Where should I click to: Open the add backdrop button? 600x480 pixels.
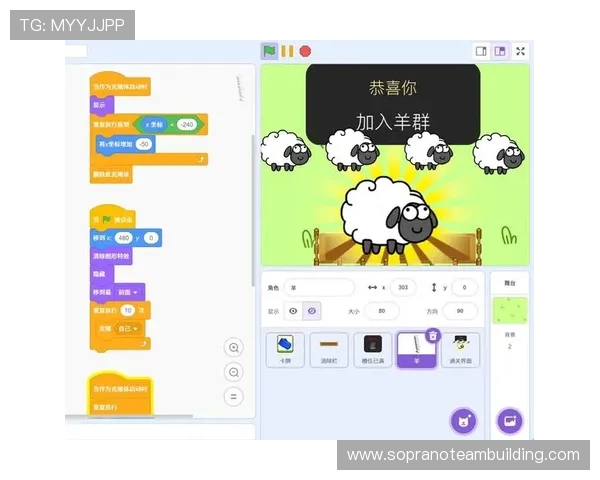[510, 421]
